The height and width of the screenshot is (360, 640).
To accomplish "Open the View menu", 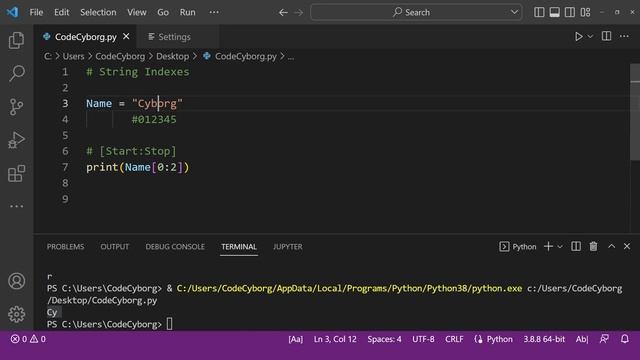I will pos(137,12).
